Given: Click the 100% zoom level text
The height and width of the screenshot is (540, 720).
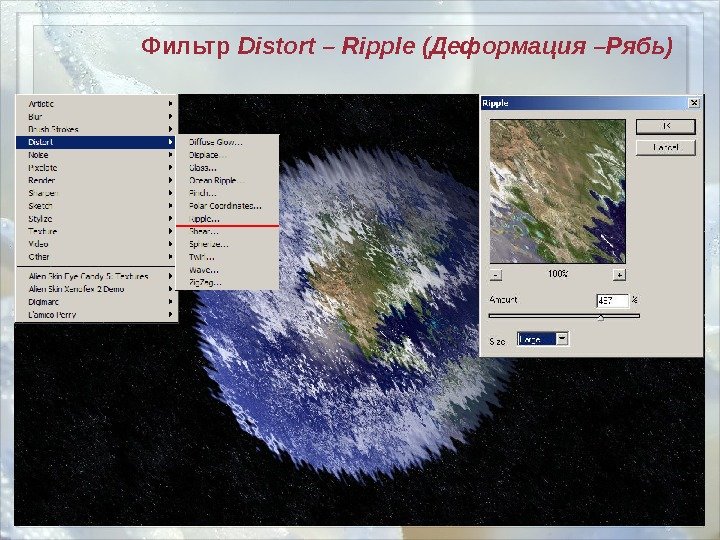Looking at the screenshot, I should (x=558, y=274).
